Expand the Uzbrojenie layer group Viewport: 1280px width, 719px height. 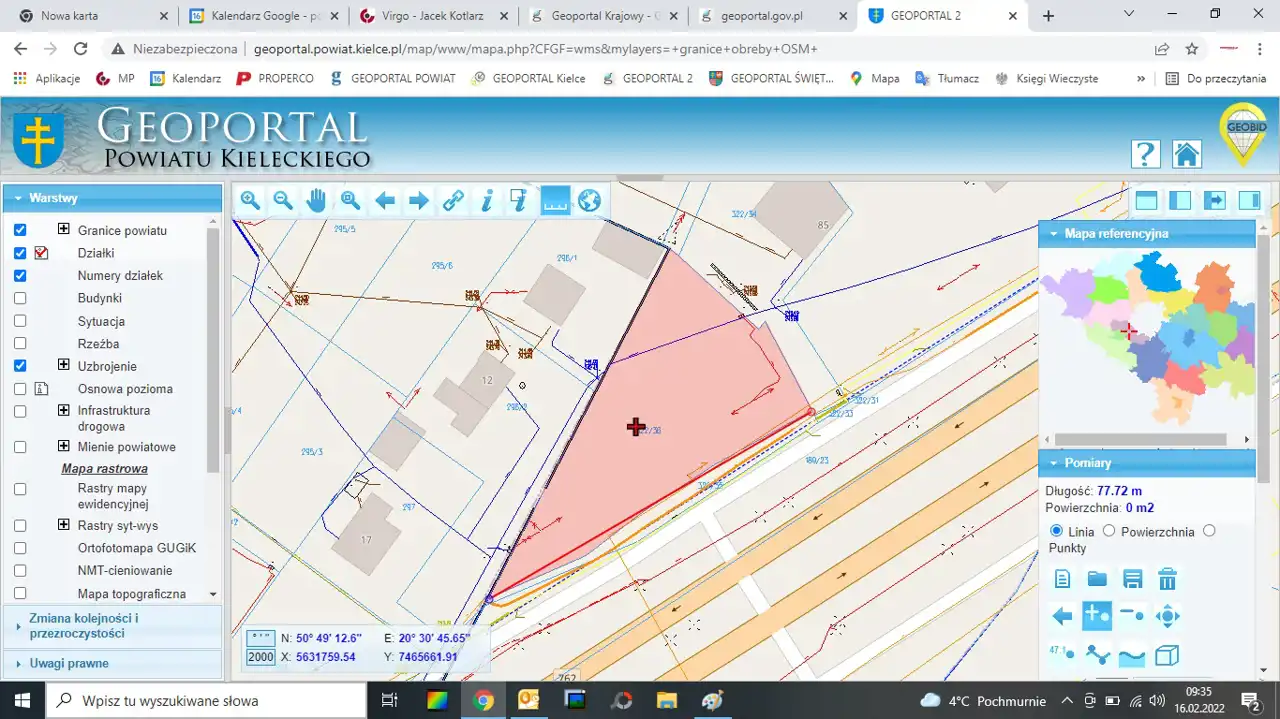coord(64,365)
